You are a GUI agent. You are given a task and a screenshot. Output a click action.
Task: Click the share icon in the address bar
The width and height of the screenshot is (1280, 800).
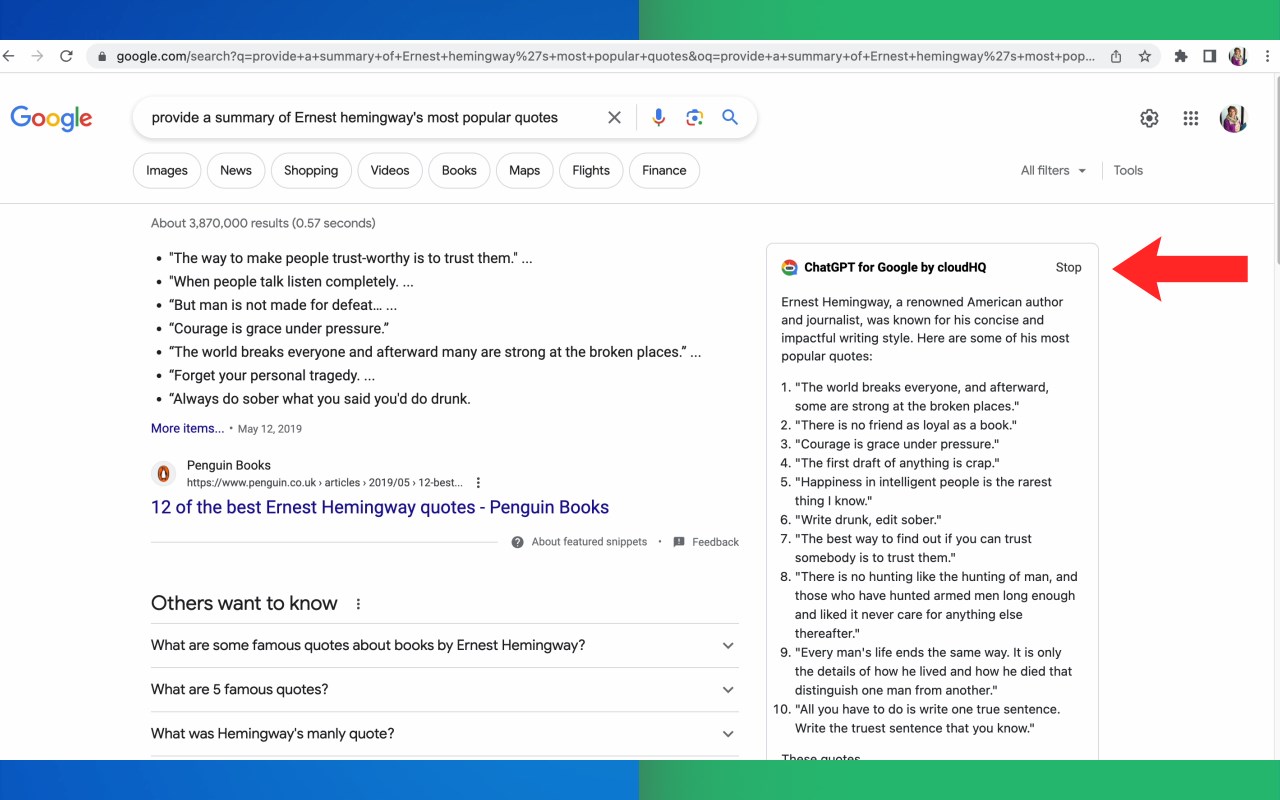tap(1116, 56)
